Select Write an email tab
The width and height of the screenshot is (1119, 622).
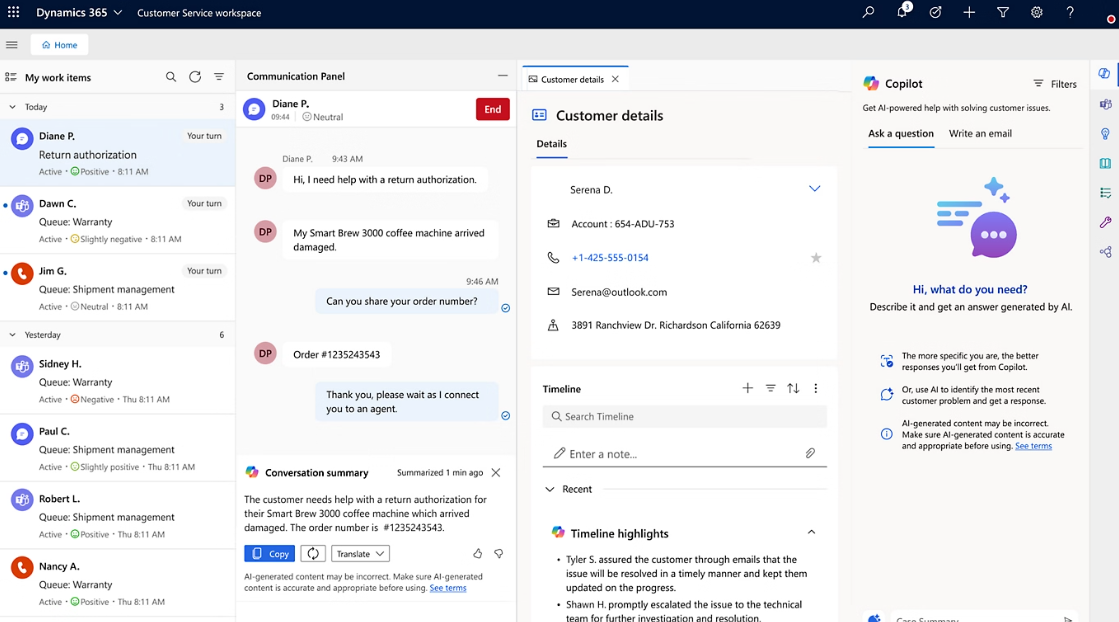[980, 133]
